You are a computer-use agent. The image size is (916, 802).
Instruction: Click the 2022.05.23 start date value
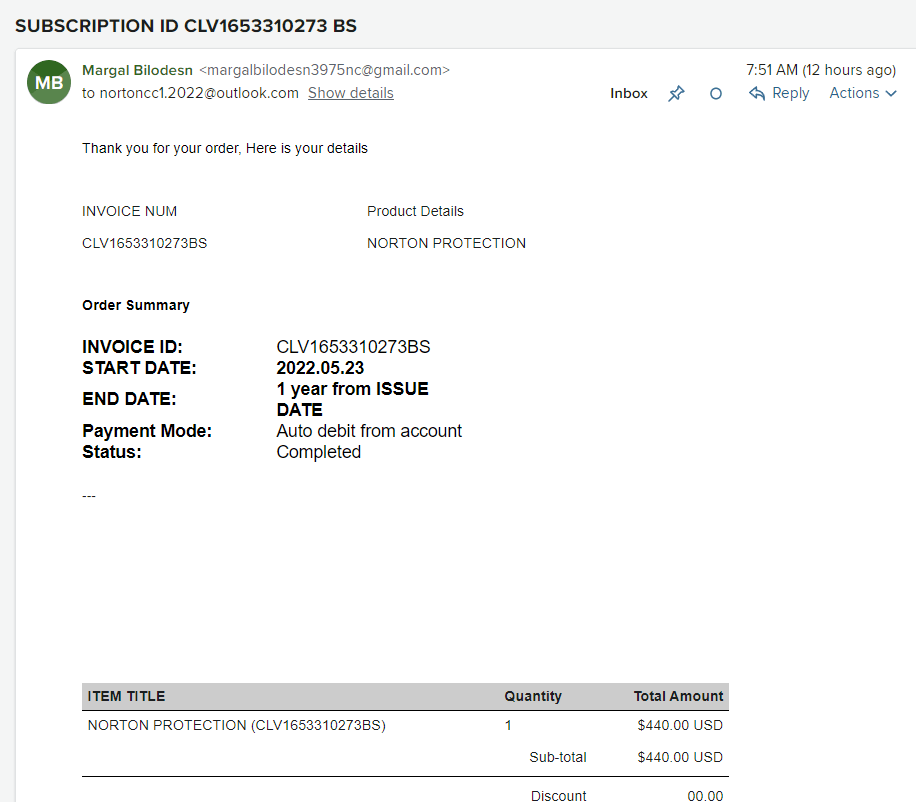point(320,368)
